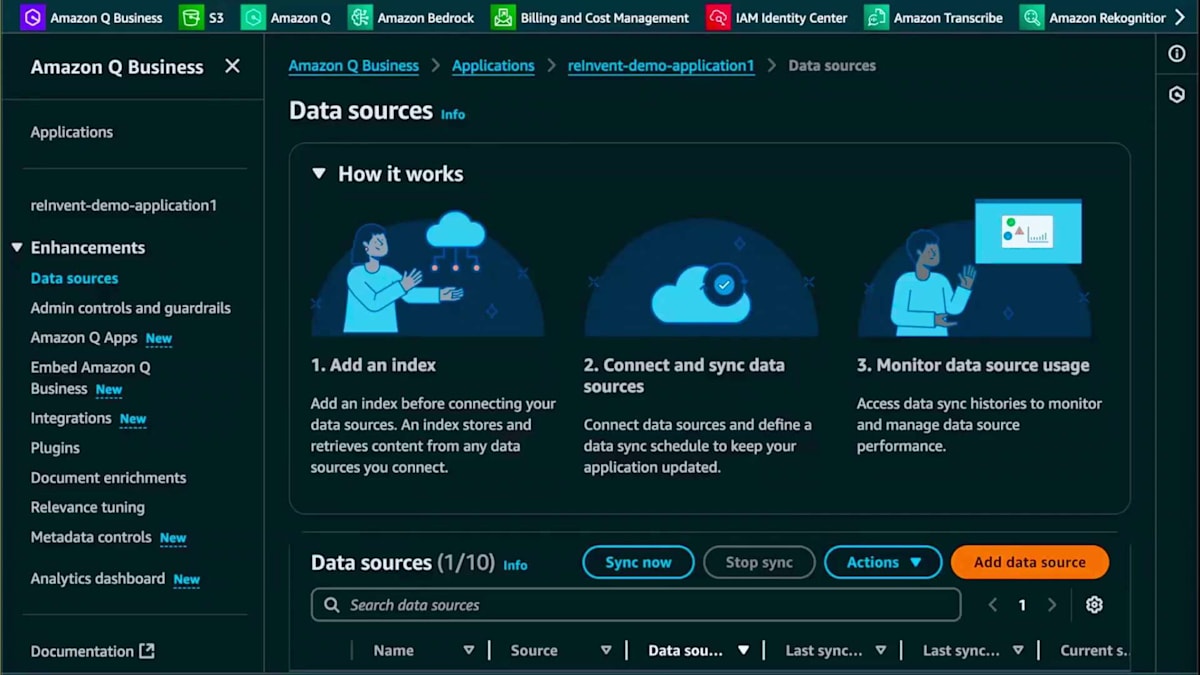This screenshot has height=675, width=1200.
Task: Click the Documentation external link icon
Action: 147,651
